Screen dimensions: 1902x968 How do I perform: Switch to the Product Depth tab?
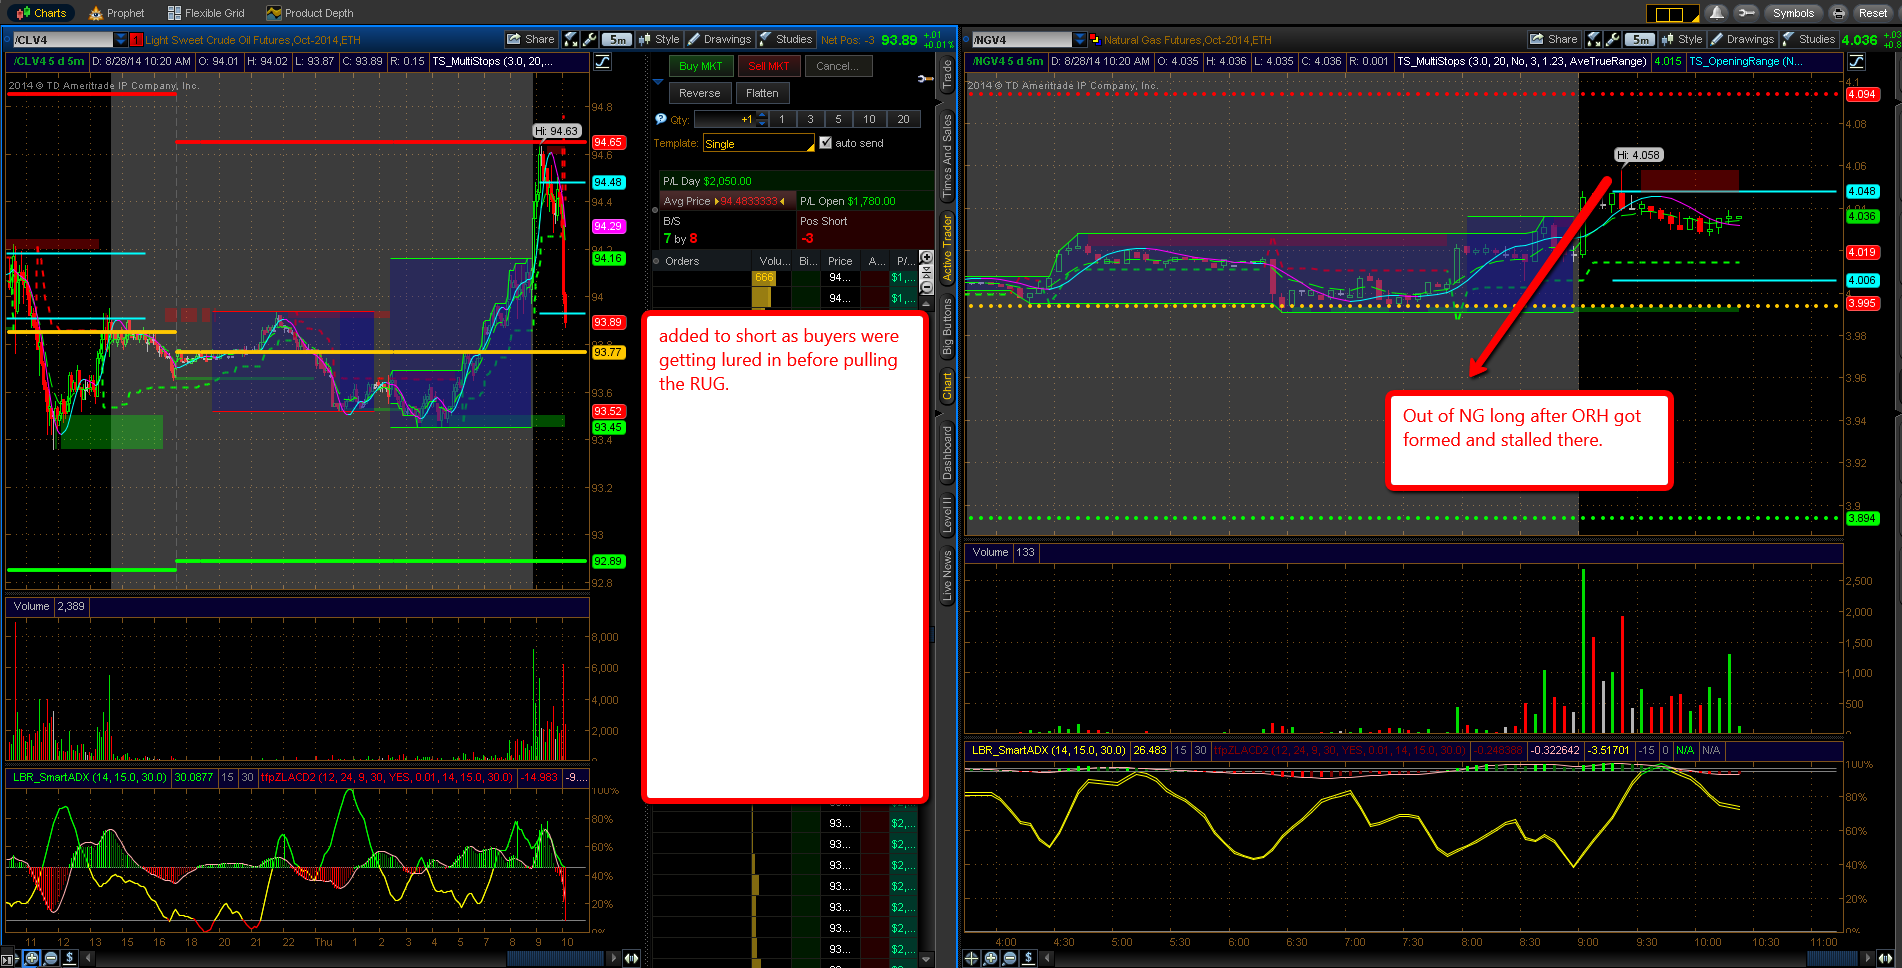[x=310, y=13]
